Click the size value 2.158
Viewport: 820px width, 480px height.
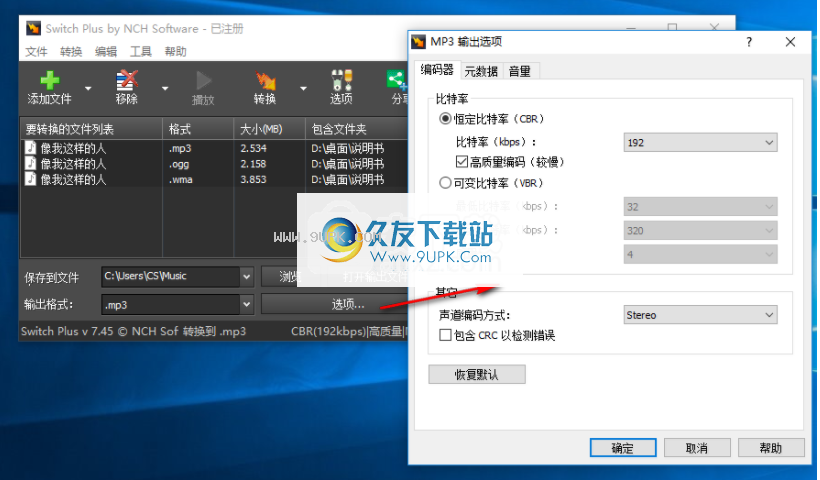point(254,164)
